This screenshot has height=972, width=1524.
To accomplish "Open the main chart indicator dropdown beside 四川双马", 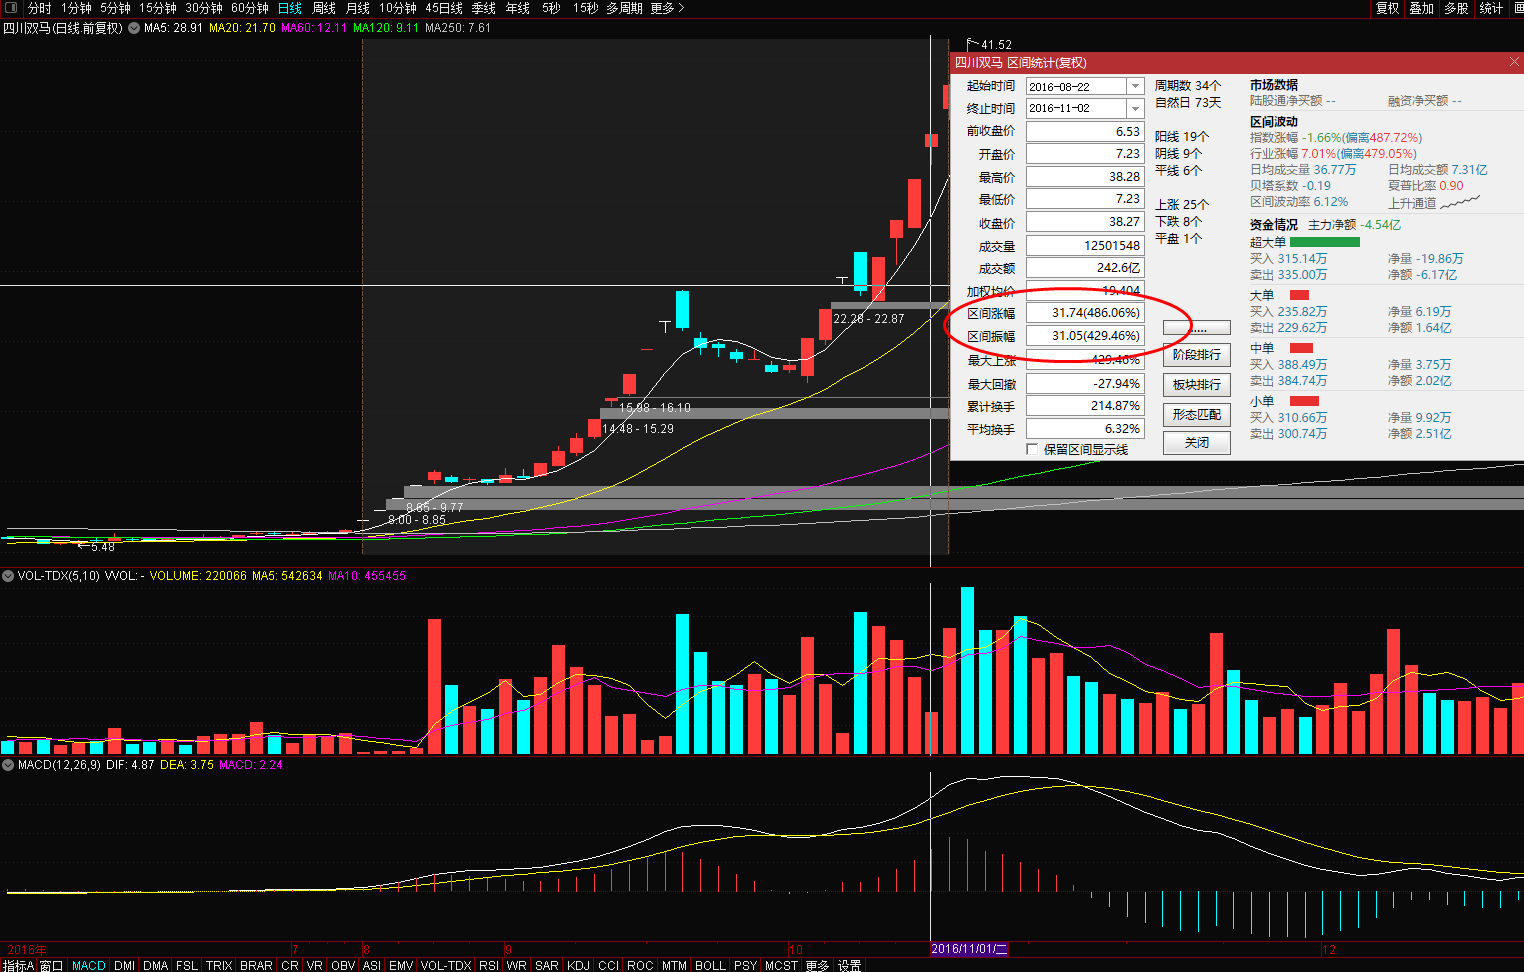I will tap(134, 28).
